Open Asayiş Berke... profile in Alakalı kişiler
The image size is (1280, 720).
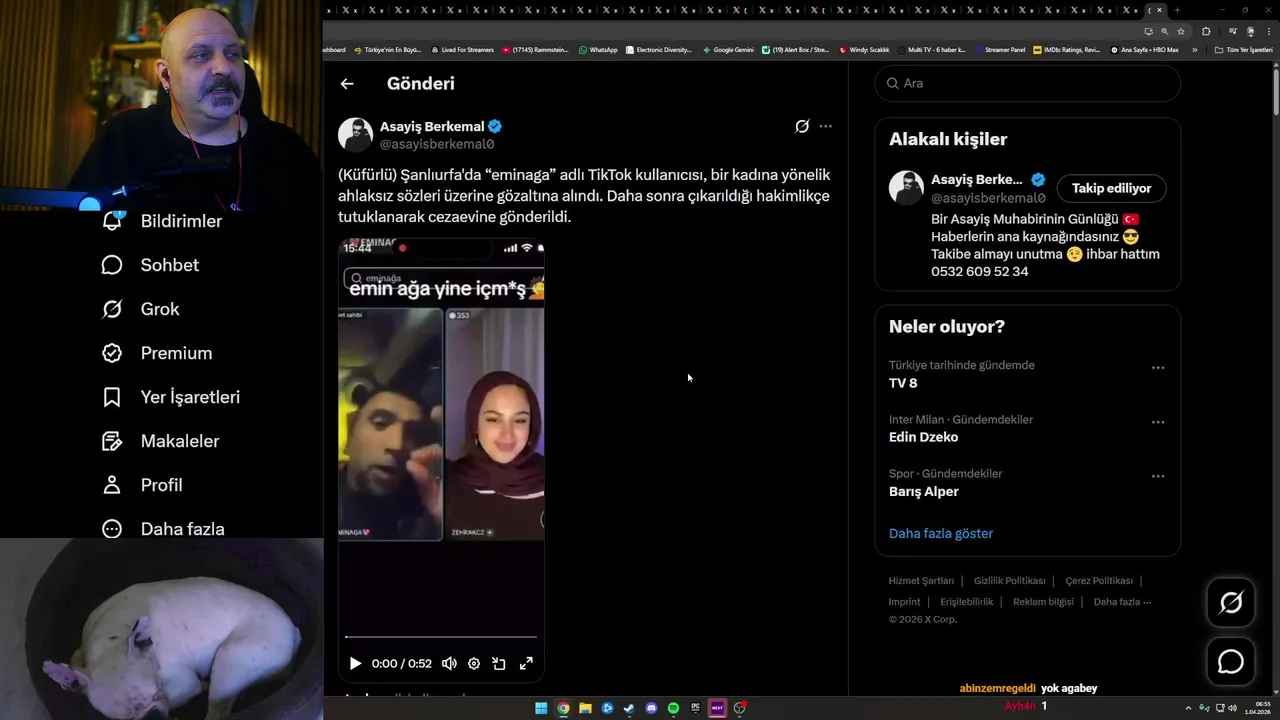tap(976, 180)
